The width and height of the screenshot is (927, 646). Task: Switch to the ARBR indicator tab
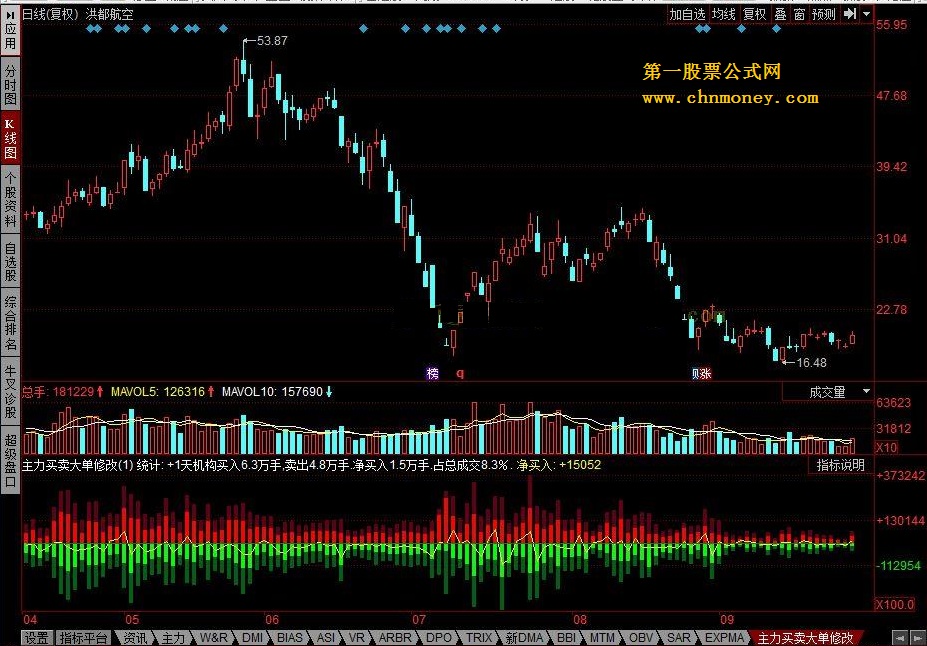[394, 638]
